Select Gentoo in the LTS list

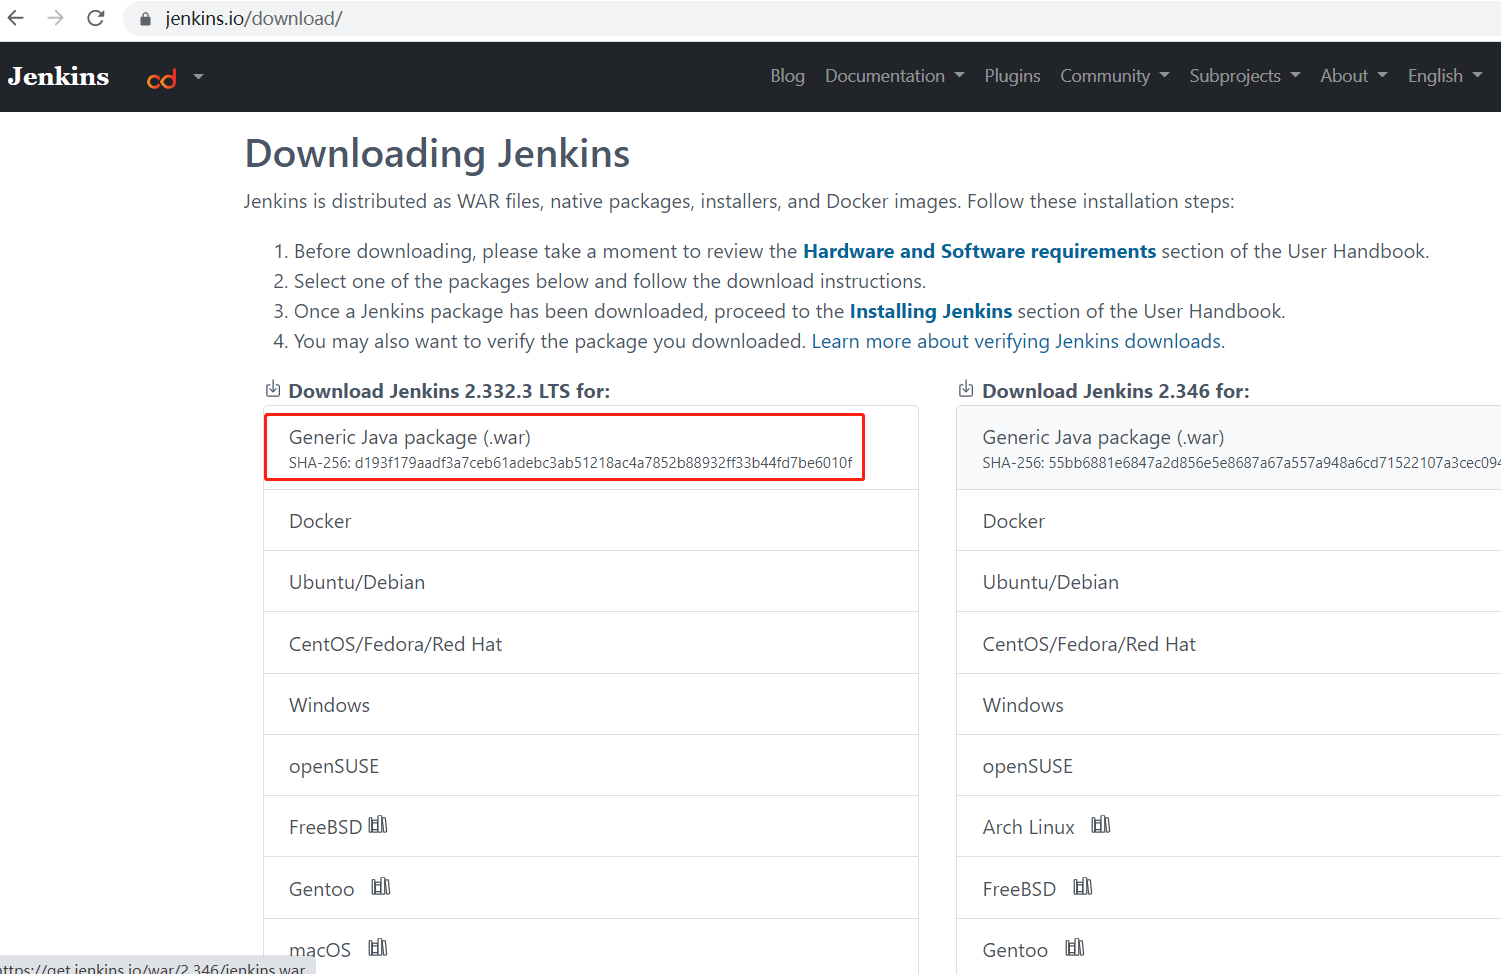coord(590,888)
